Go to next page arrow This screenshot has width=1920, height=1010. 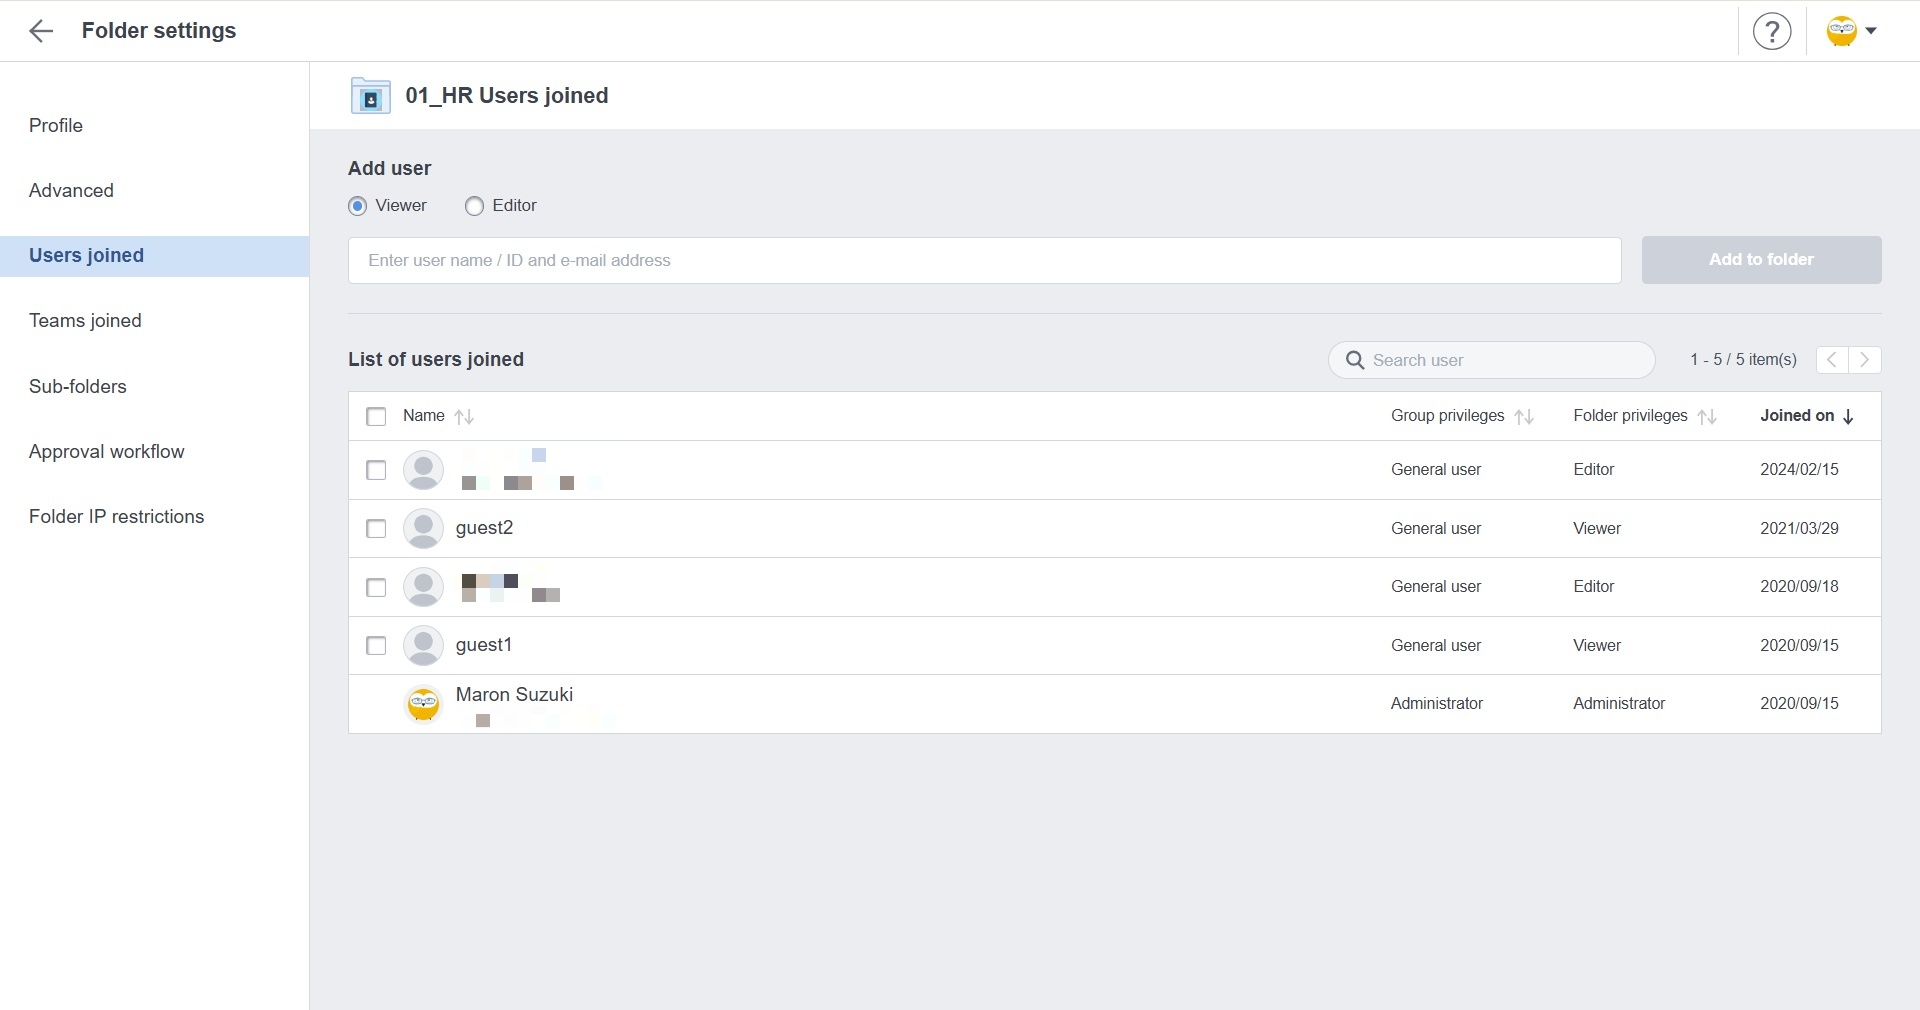[x=1865, y=359]
